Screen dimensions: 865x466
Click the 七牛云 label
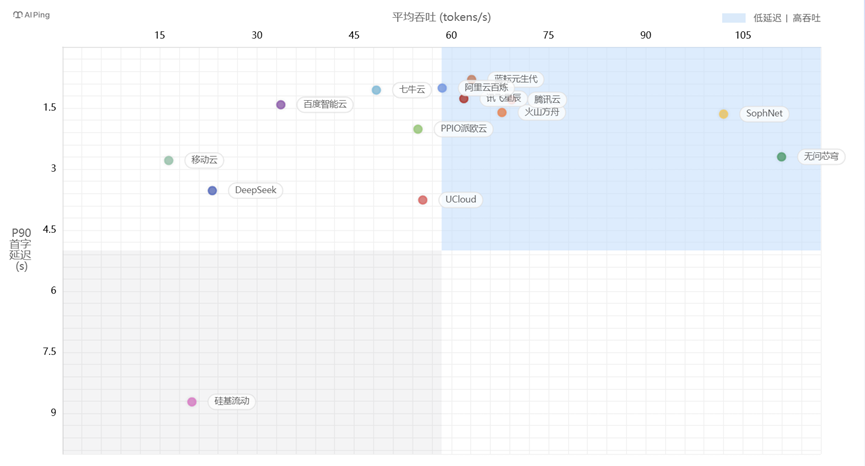pos(412,89)
